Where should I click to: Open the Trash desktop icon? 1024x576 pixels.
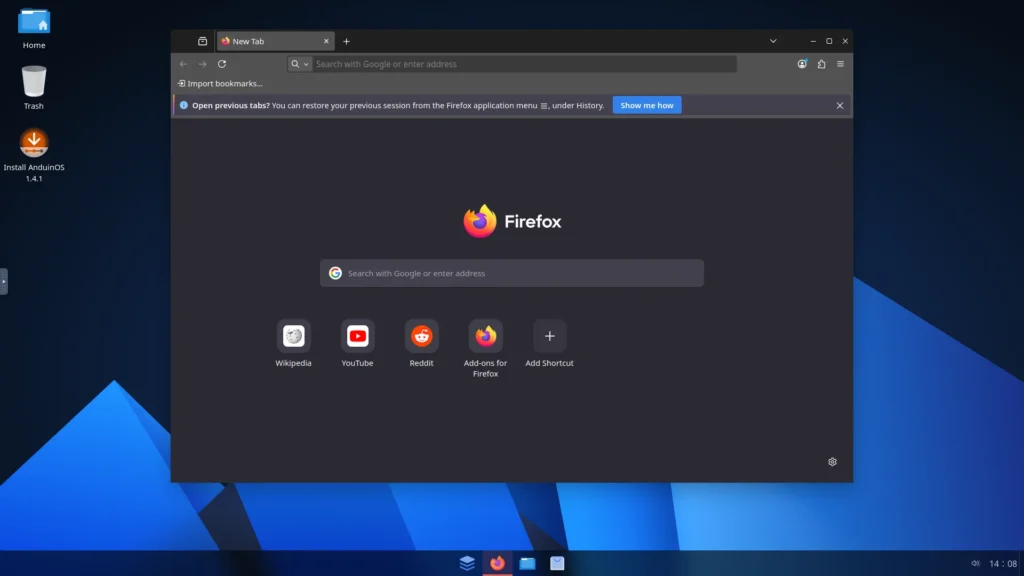click(x=34, y=88)
